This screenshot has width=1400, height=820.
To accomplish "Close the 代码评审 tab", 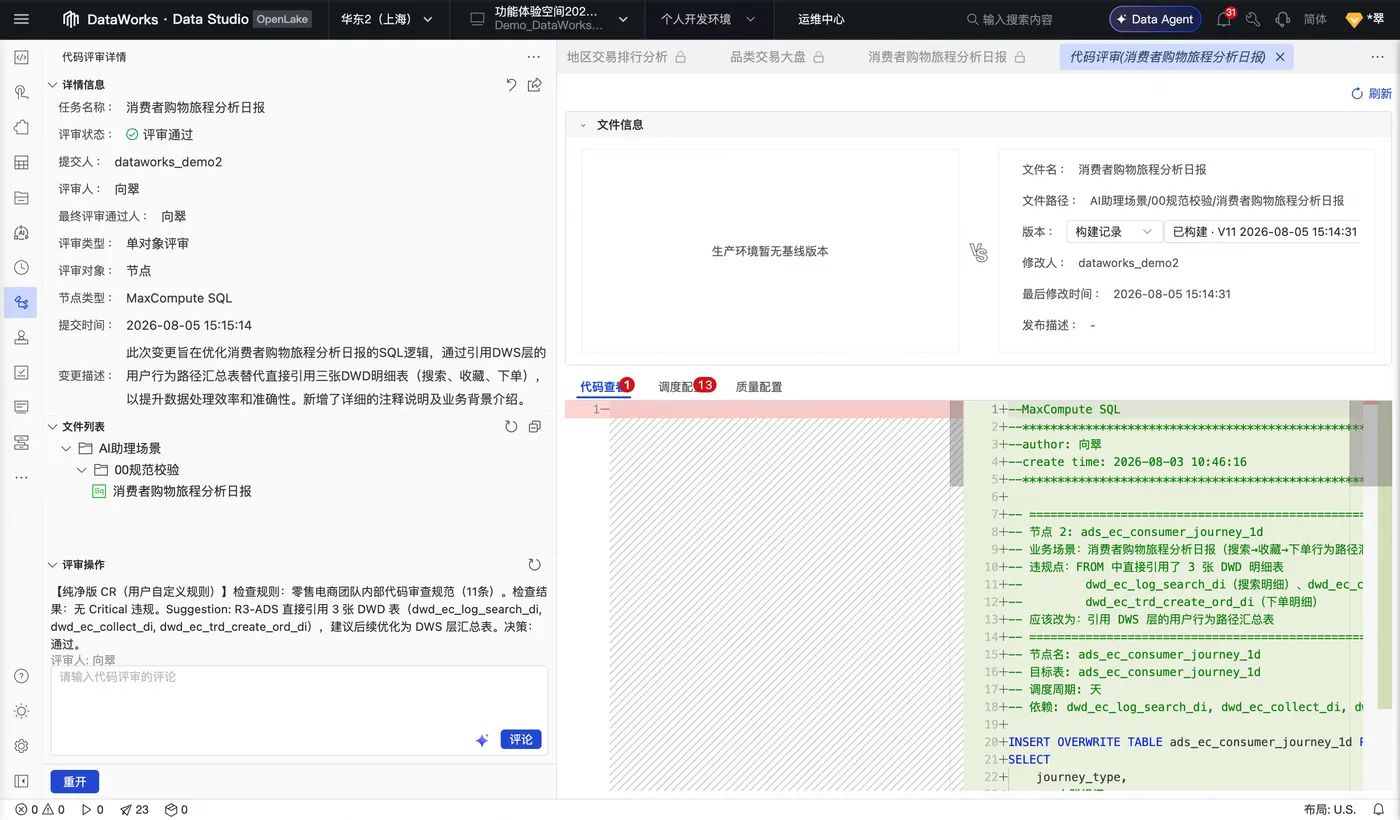I will [x=1280, y=57].
